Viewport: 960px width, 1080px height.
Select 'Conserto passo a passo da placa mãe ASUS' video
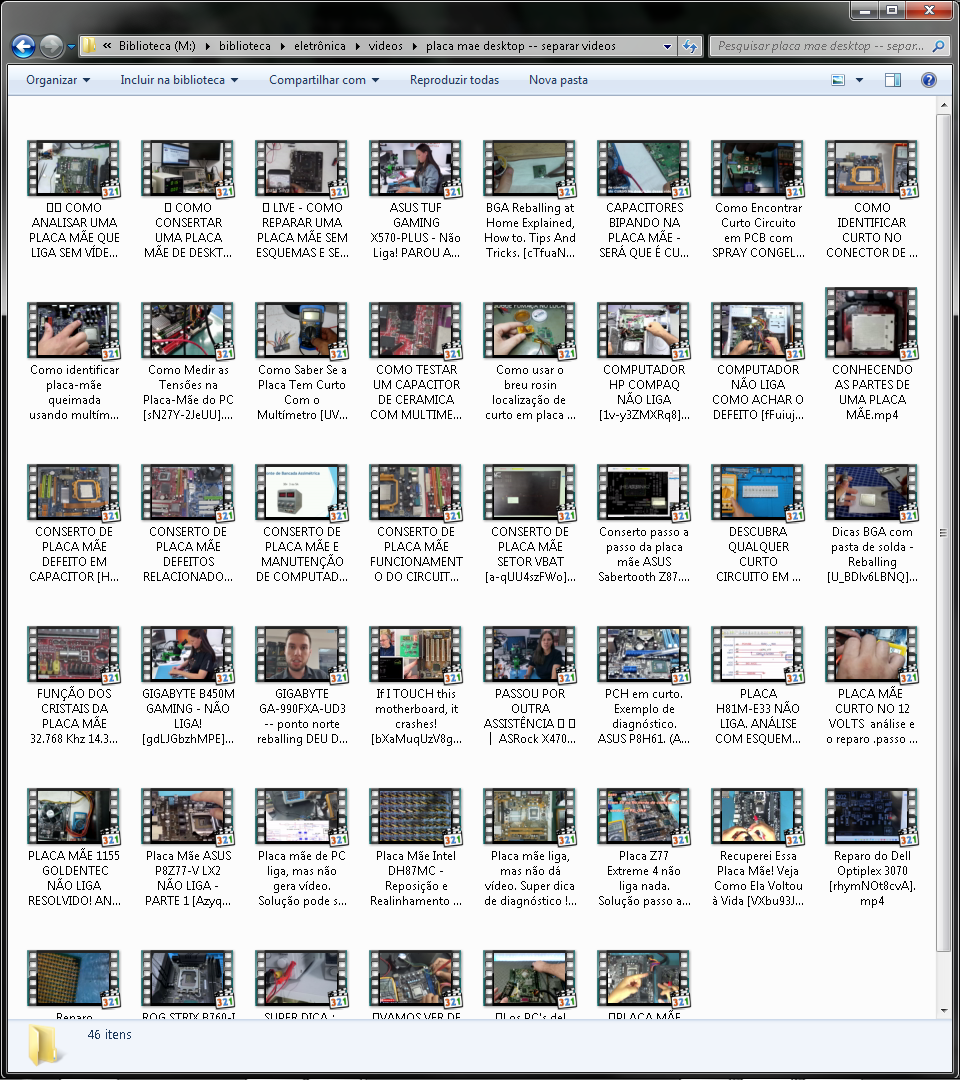pyautogui.click(x=644, y=523)
